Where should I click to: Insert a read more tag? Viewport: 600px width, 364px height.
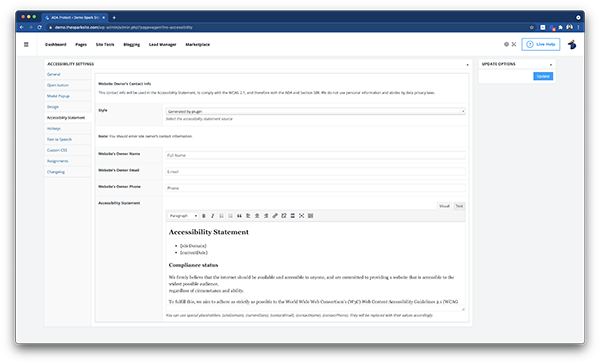pos(293,216)
